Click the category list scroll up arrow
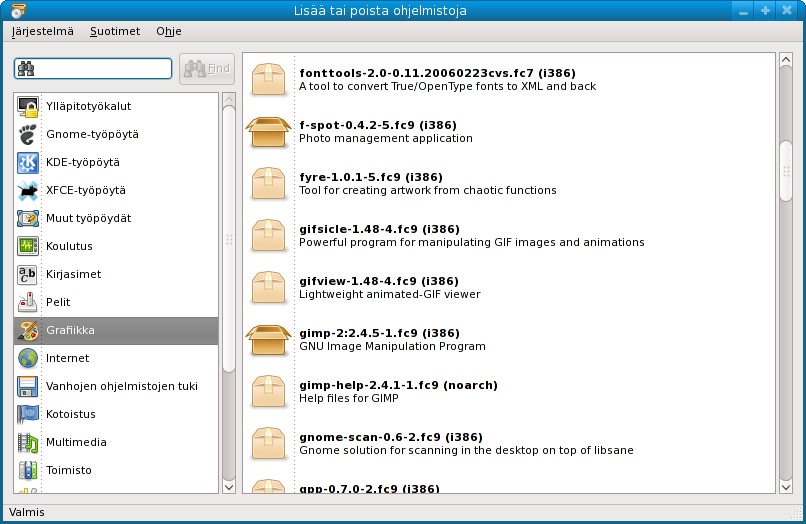 pos(228,100)
